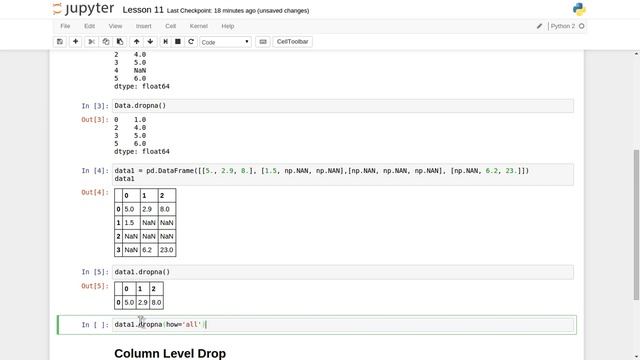Rename notebook title Lesson 11
640x360 pixels.
pyautogui.click(x=143, y=10)
